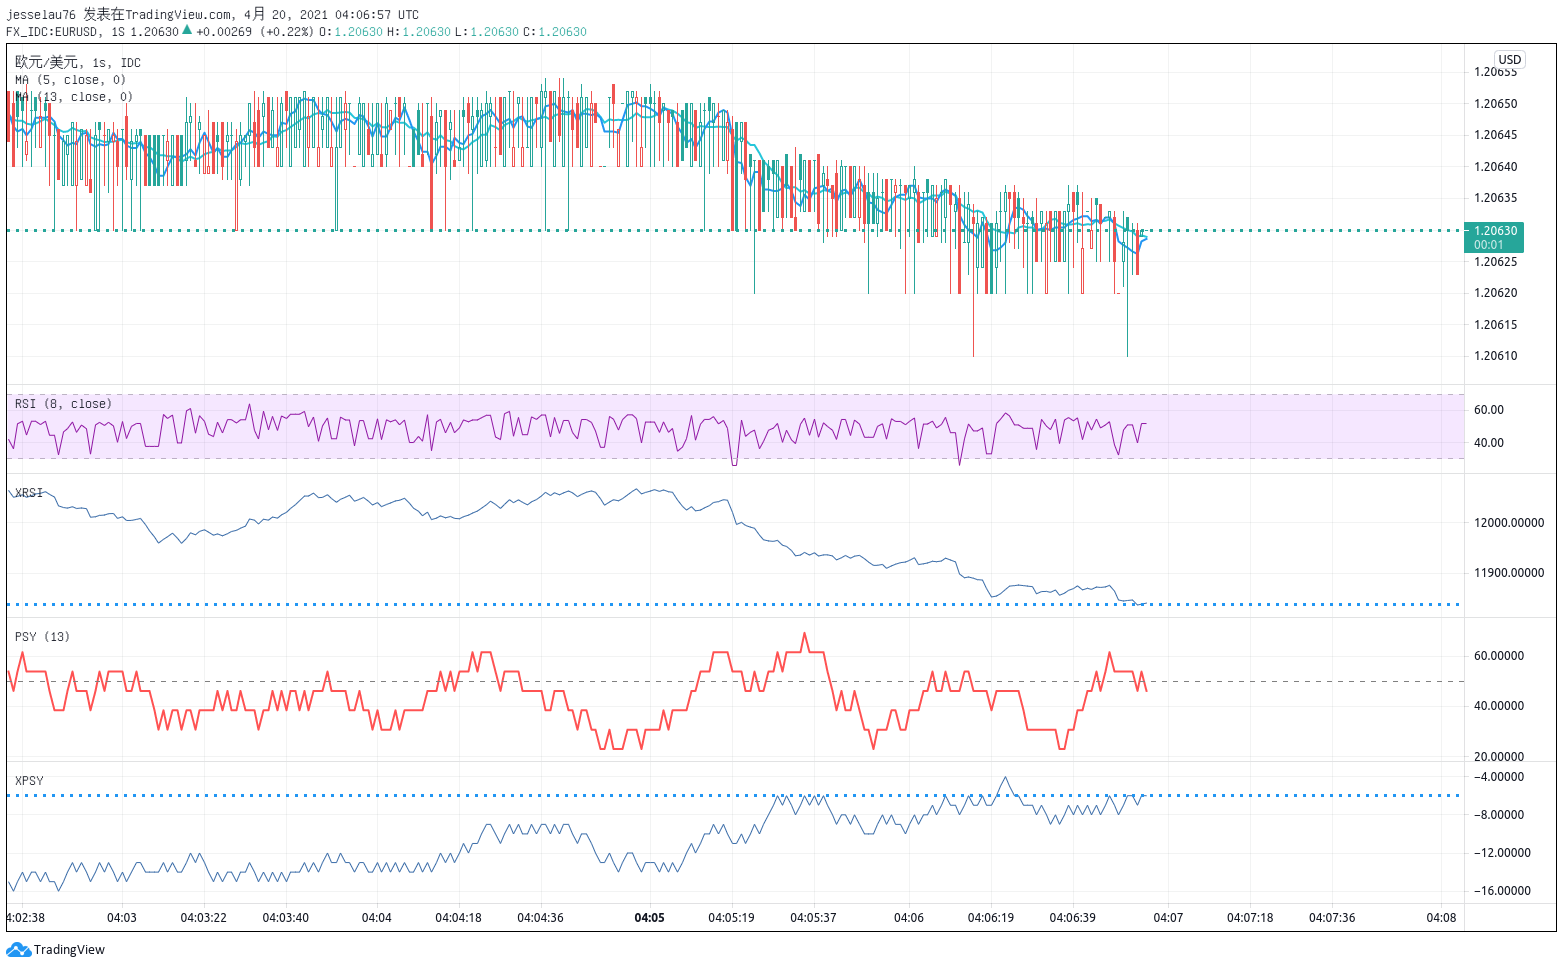Click the TradingView cloud logo icon
Screen dimensions: 1563x968
[18, 949]
